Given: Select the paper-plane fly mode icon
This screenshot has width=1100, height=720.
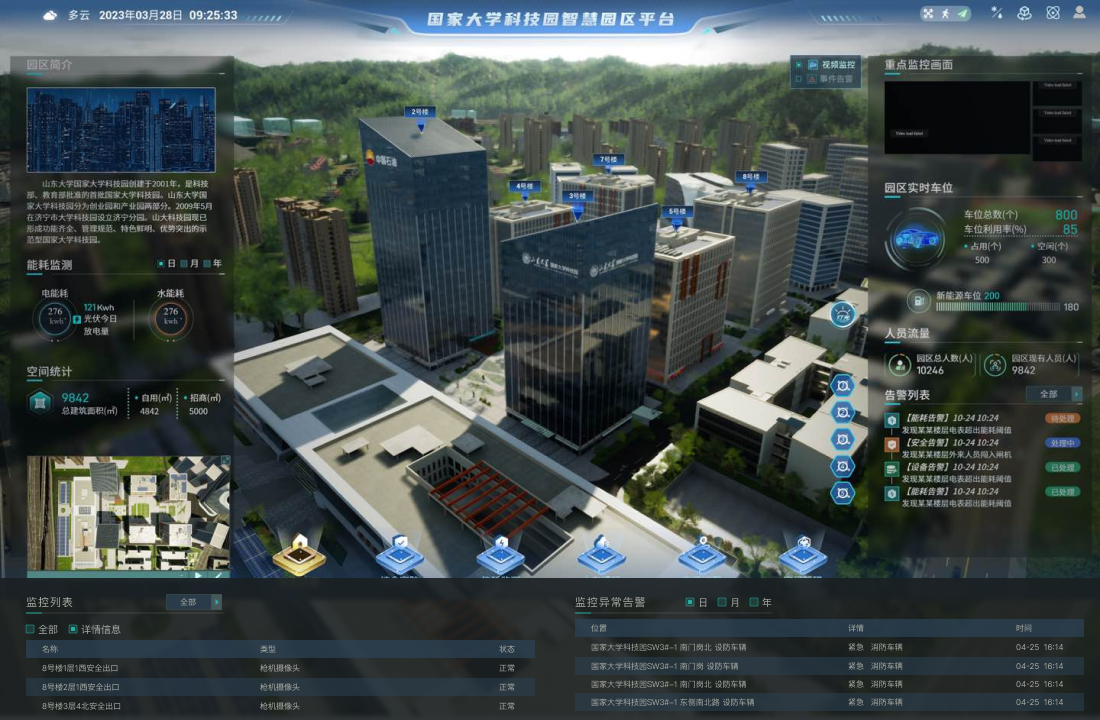Looking at the screenshot, I should pos(962,14).
